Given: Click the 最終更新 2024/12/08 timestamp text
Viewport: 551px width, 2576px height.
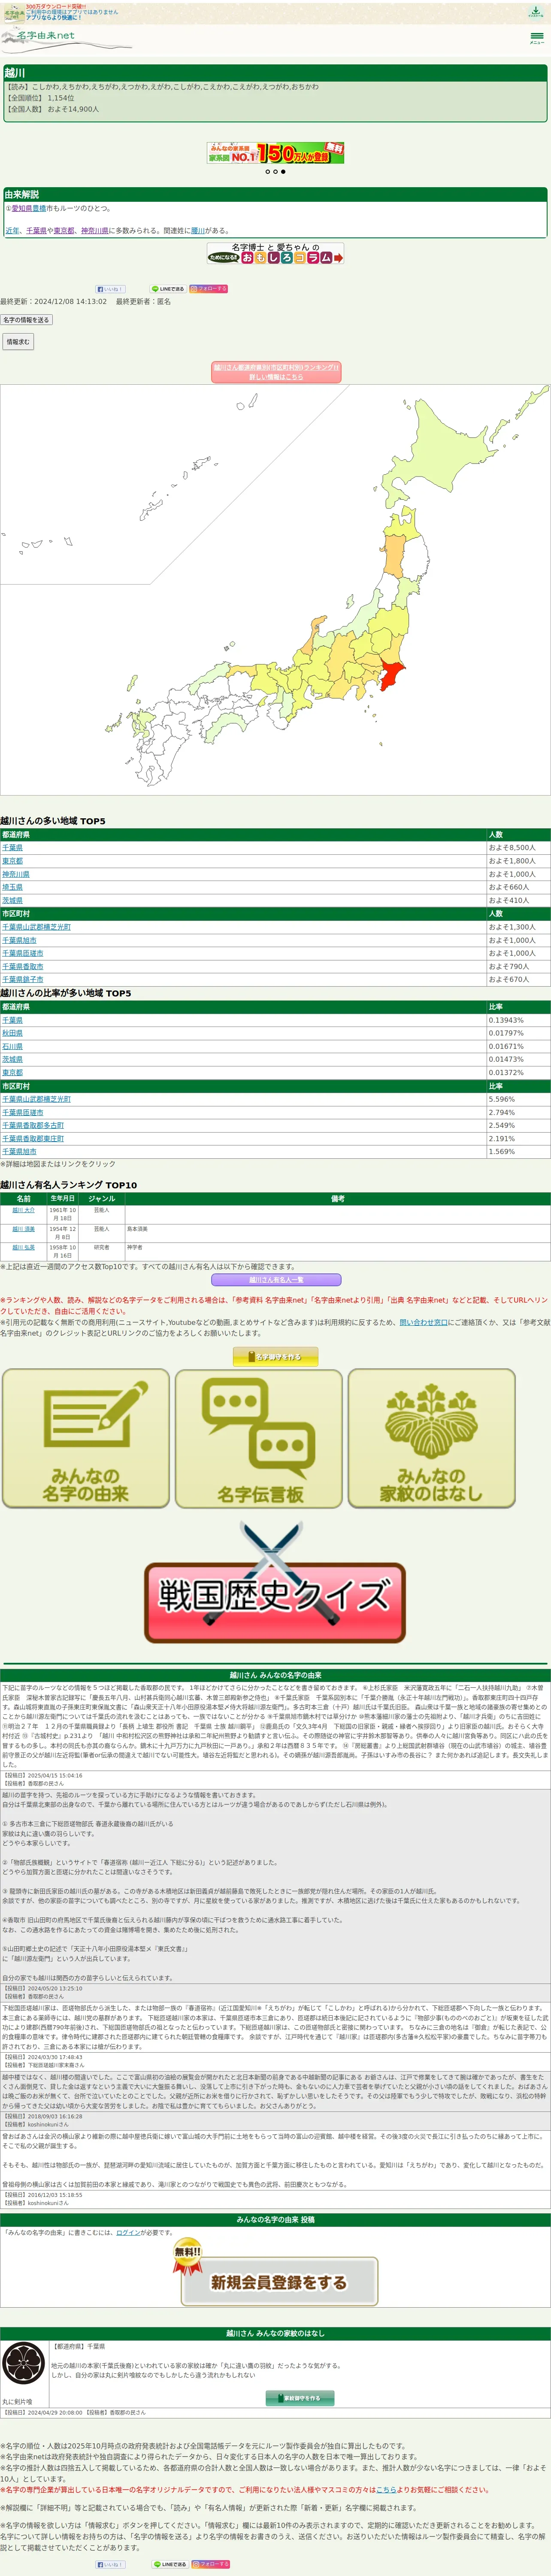Looking at the screenshot, I should click(x=53, y=301).
